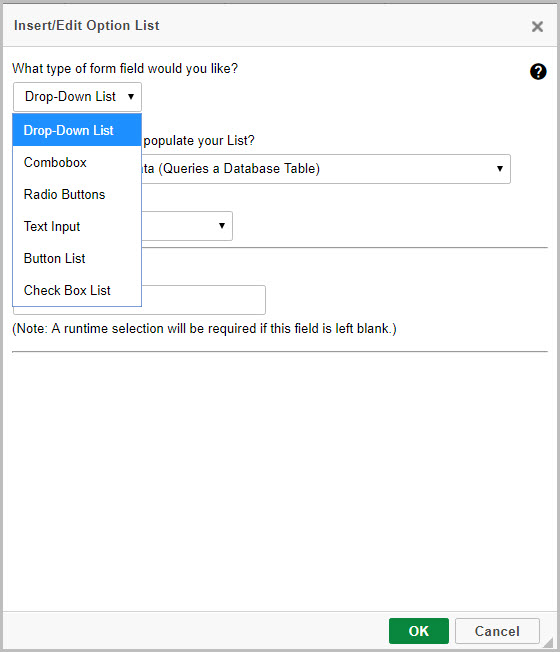560x652 pixels.
Task: Collapse the form field type dropdown
Action: click(x=77, y=97)
